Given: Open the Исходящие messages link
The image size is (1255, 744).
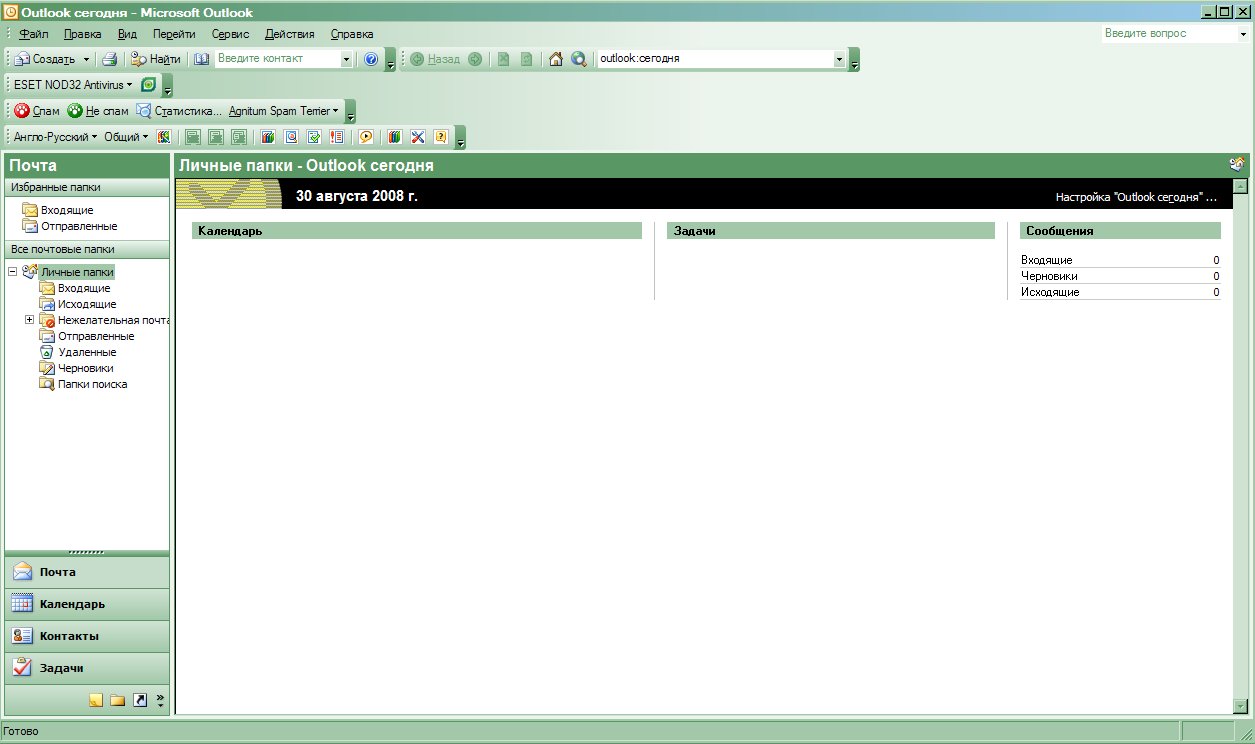Looking at the screenshot, I should tap(1050, 292).
